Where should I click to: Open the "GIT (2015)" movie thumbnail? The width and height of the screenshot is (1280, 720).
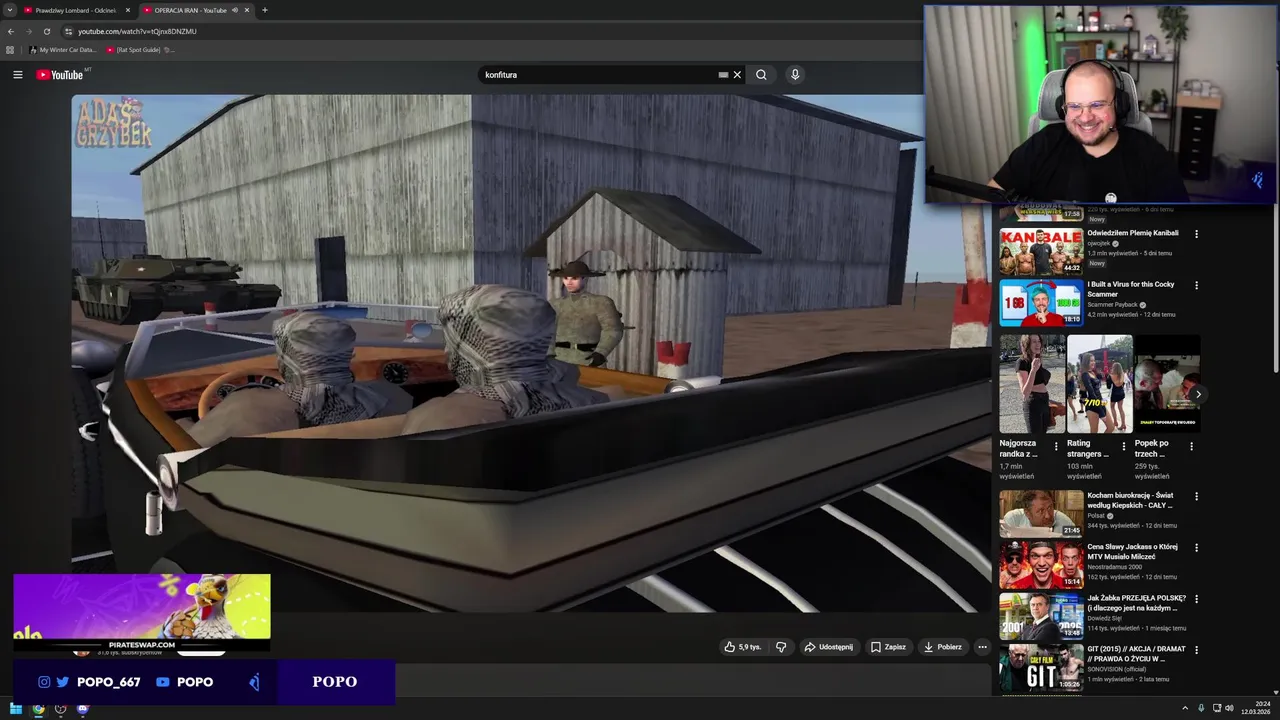tap(1041, 667)
